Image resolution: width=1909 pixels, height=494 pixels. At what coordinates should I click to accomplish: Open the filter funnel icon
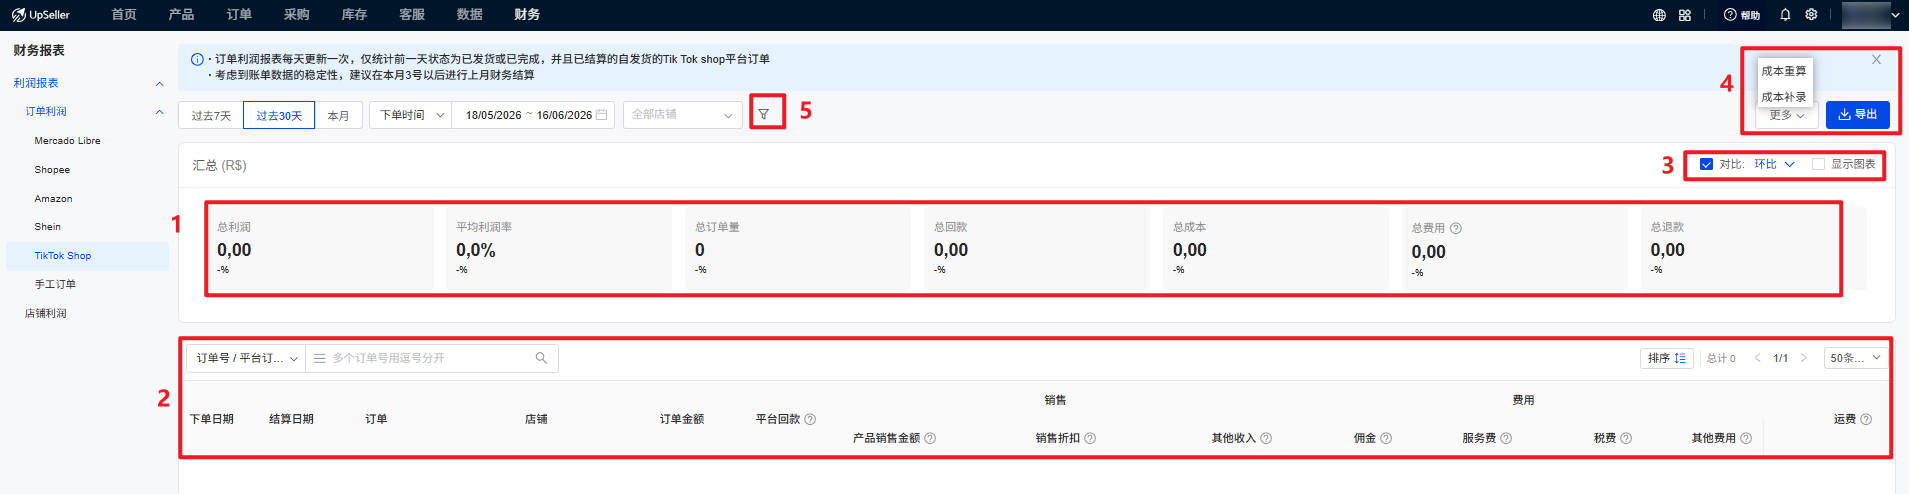764,114
